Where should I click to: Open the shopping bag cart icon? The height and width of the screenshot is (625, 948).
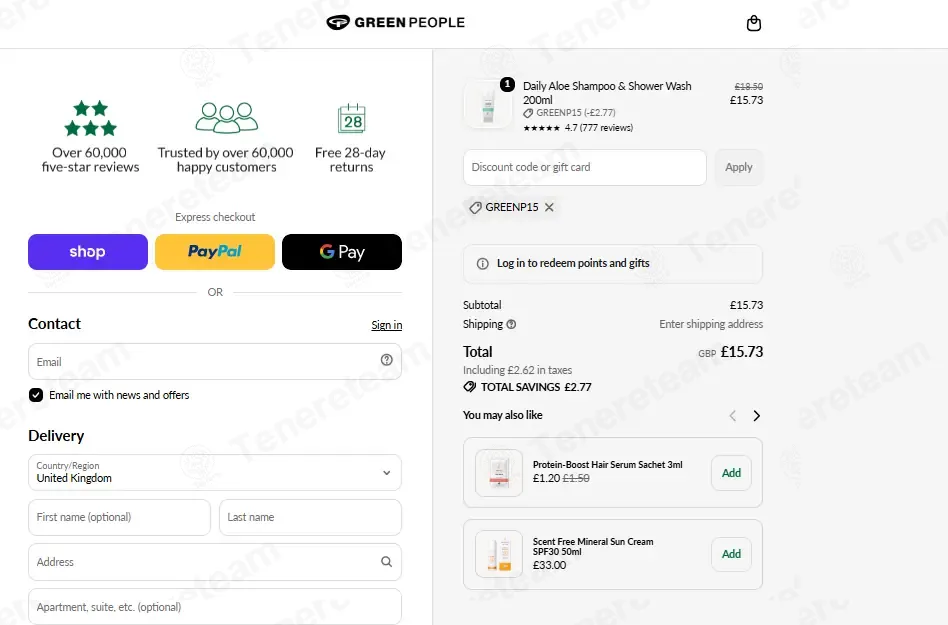click(753, 24)
